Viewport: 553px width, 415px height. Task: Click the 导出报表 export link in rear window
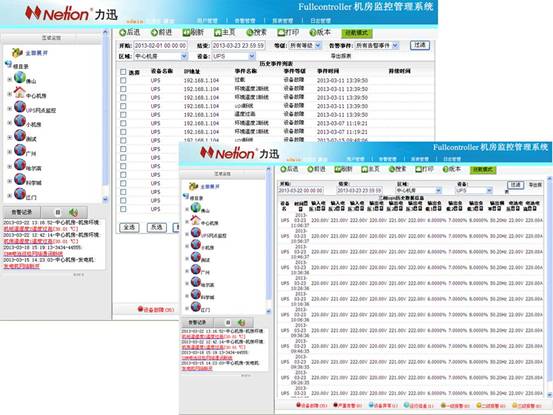341,56
